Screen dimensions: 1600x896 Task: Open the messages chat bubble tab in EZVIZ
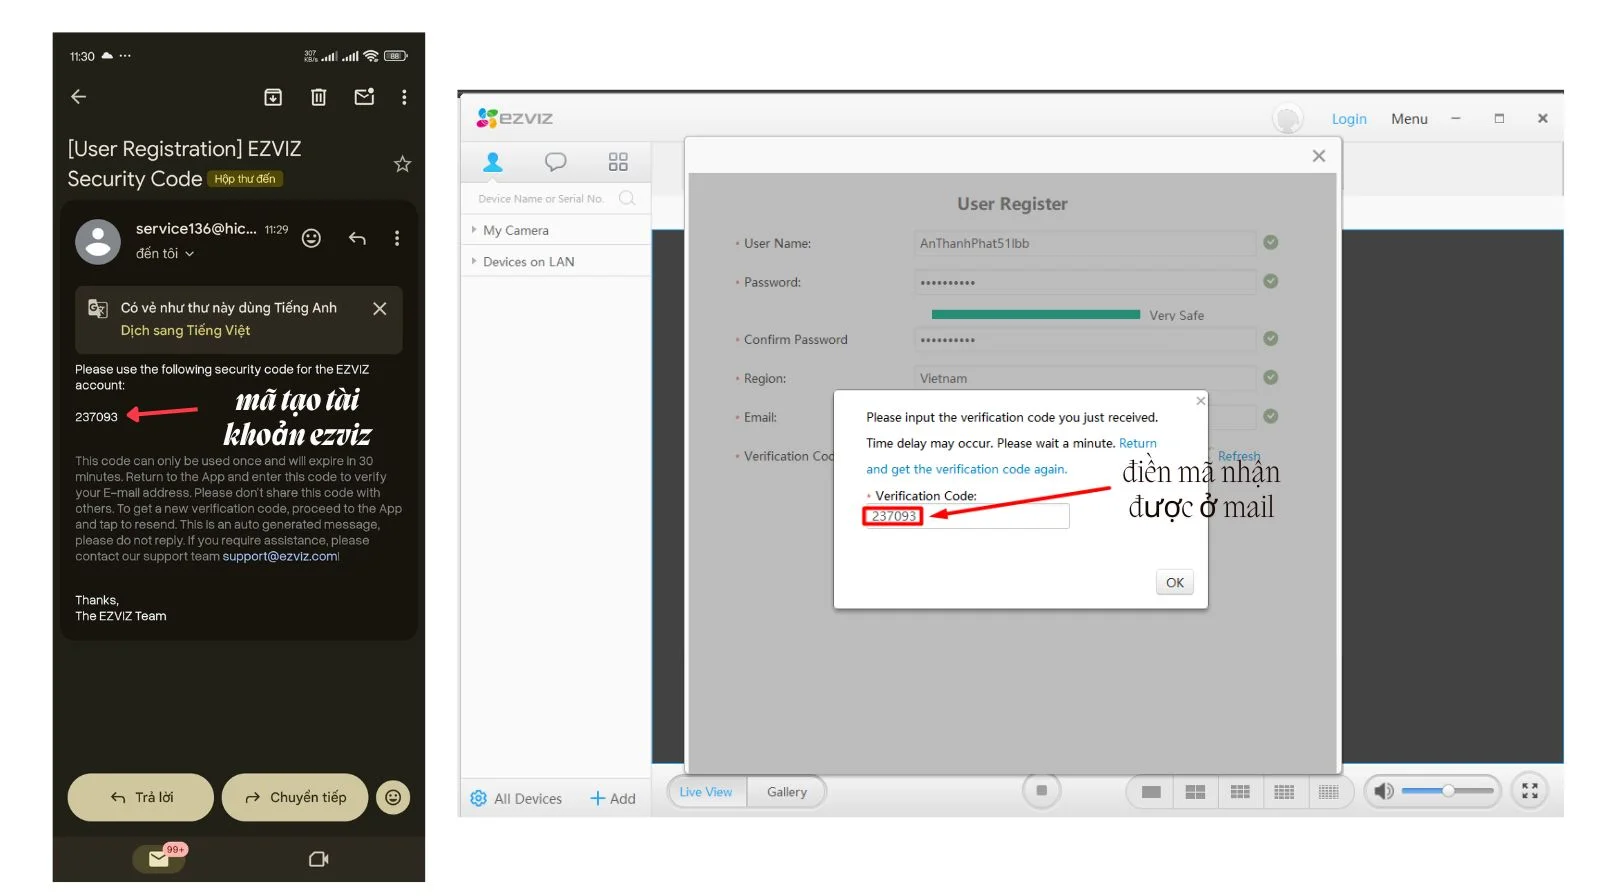coord(555,162)
